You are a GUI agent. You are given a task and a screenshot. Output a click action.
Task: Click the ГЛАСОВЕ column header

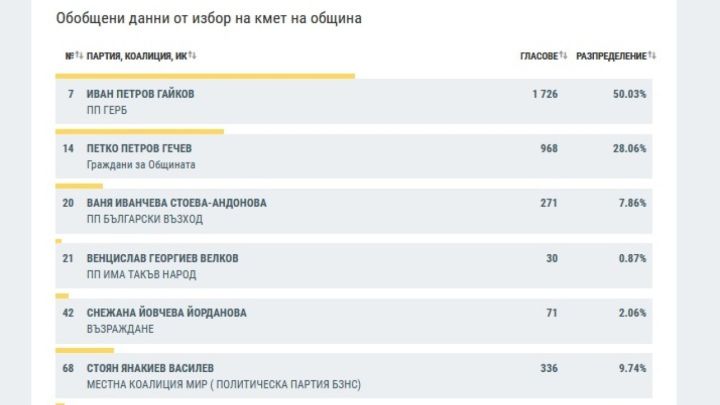[539, 56]
